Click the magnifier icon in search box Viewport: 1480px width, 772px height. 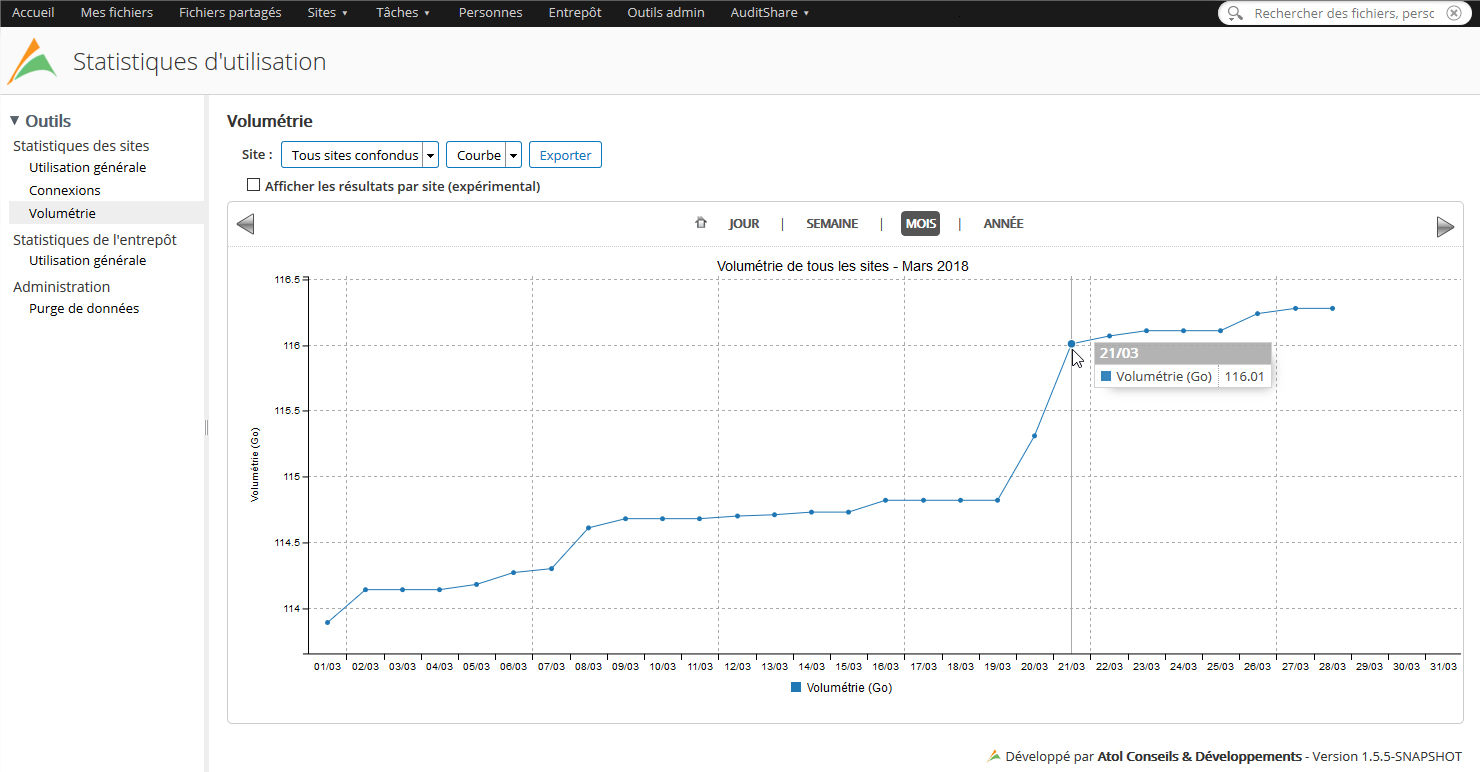[1235, 13]
